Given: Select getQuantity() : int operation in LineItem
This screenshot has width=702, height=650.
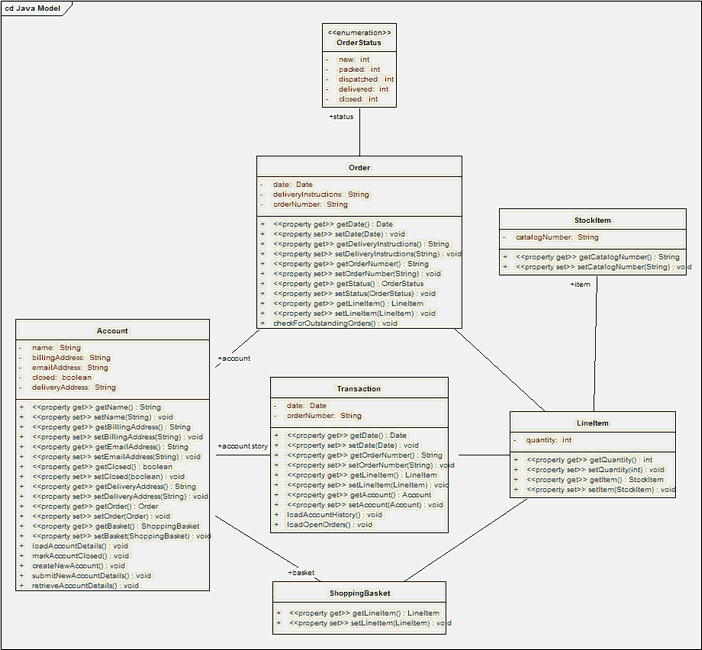Looking at the screenshot, I should pyautogui.click(x=589, y=460).
